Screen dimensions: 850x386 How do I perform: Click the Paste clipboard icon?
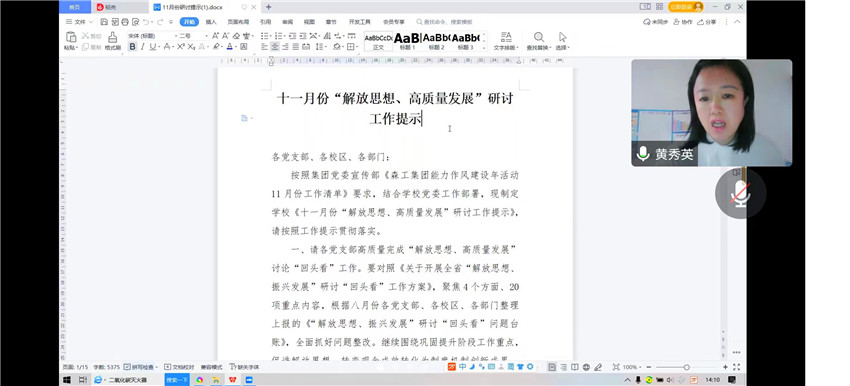click(71, 37)
